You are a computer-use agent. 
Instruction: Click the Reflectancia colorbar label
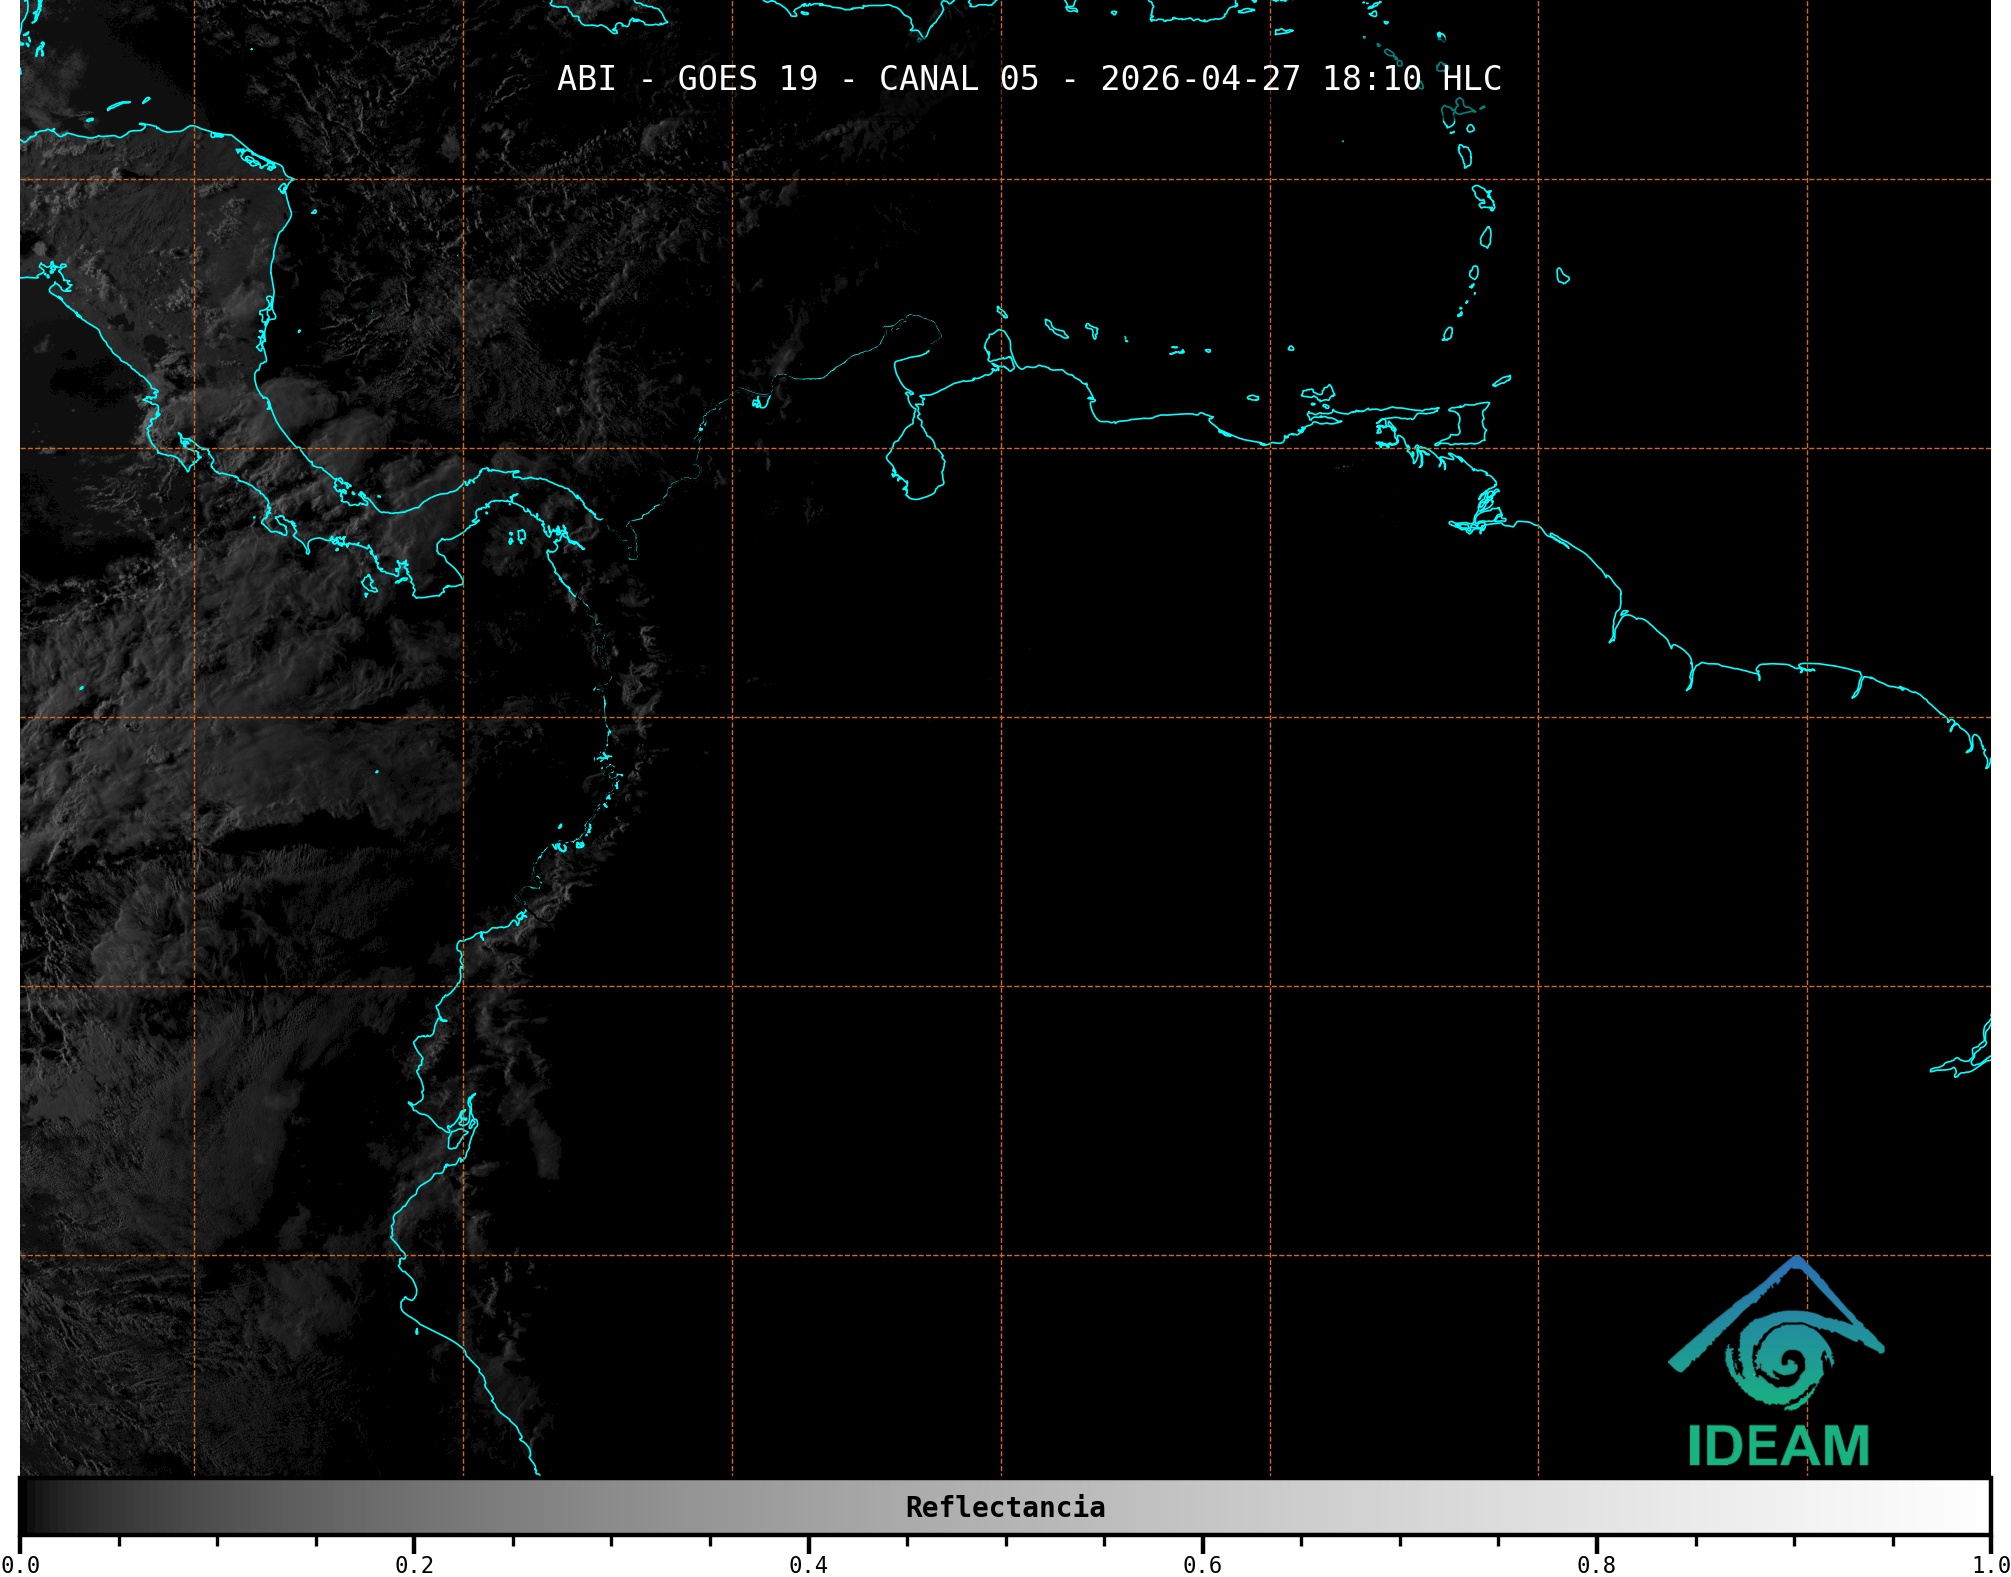[1005, 1507]
